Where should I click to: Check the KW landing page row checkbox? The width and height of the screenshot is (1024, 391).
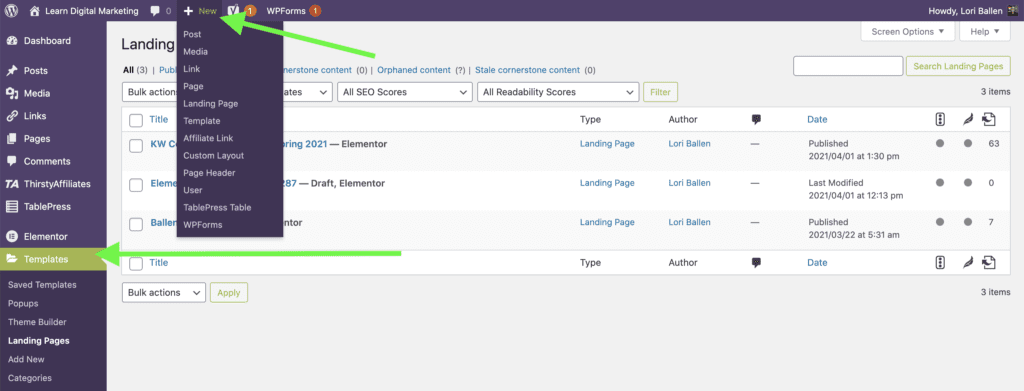point(136,146)
